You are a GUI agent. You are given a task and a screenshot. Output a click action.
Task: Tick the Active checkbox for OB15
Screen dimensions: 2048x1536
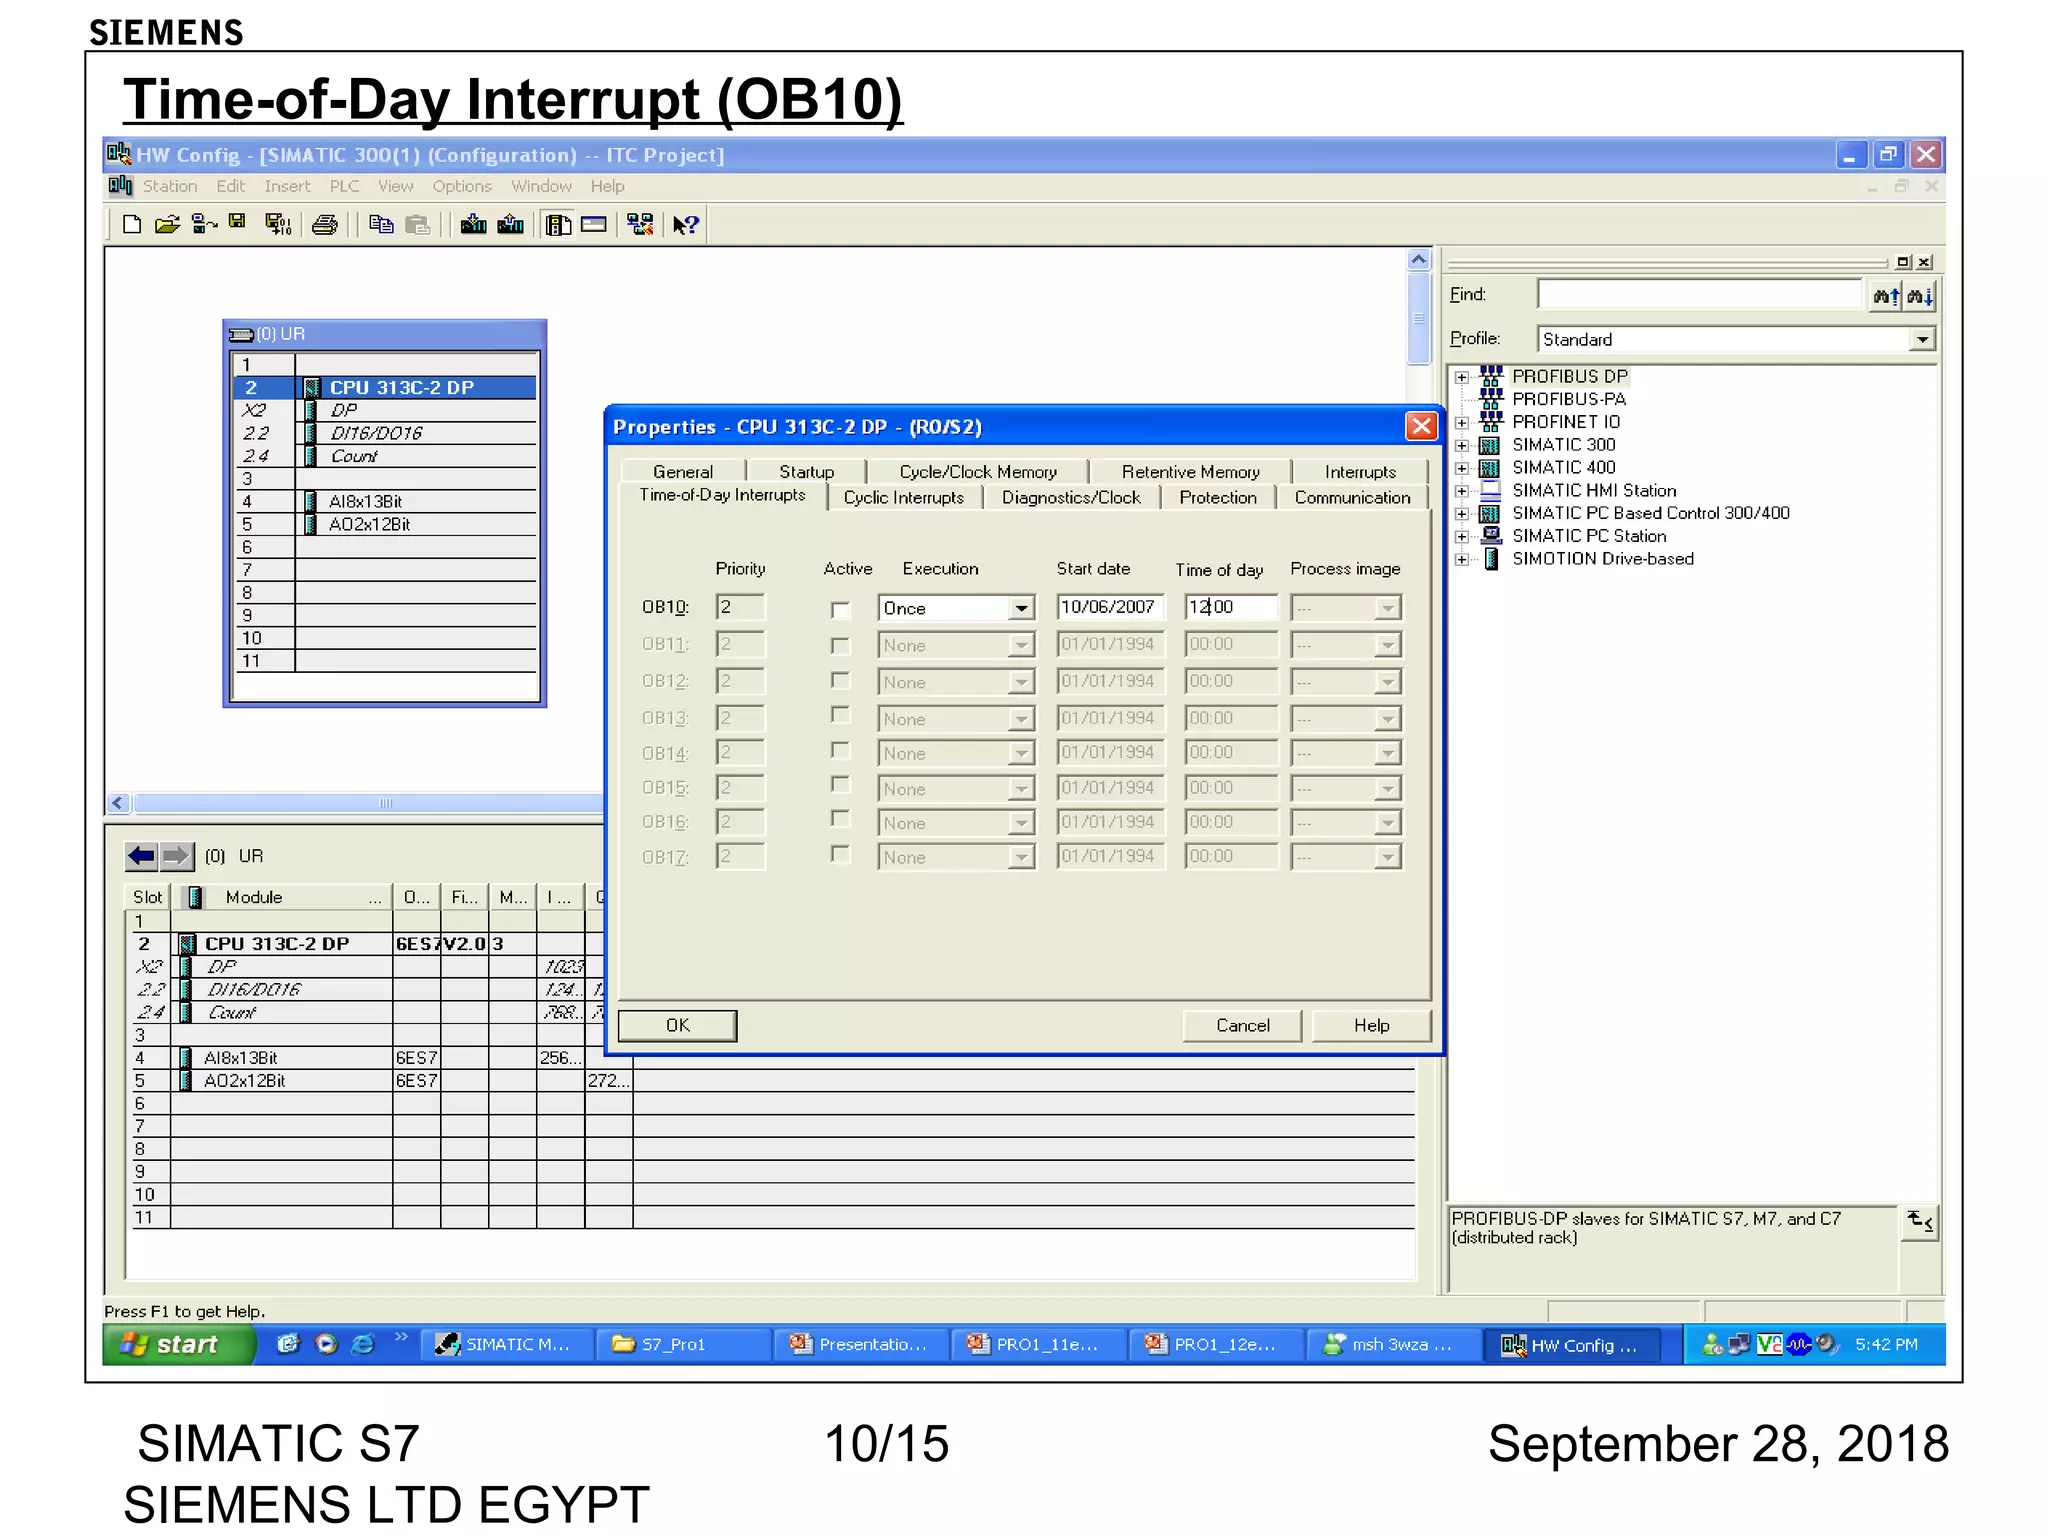pos(840,786)
